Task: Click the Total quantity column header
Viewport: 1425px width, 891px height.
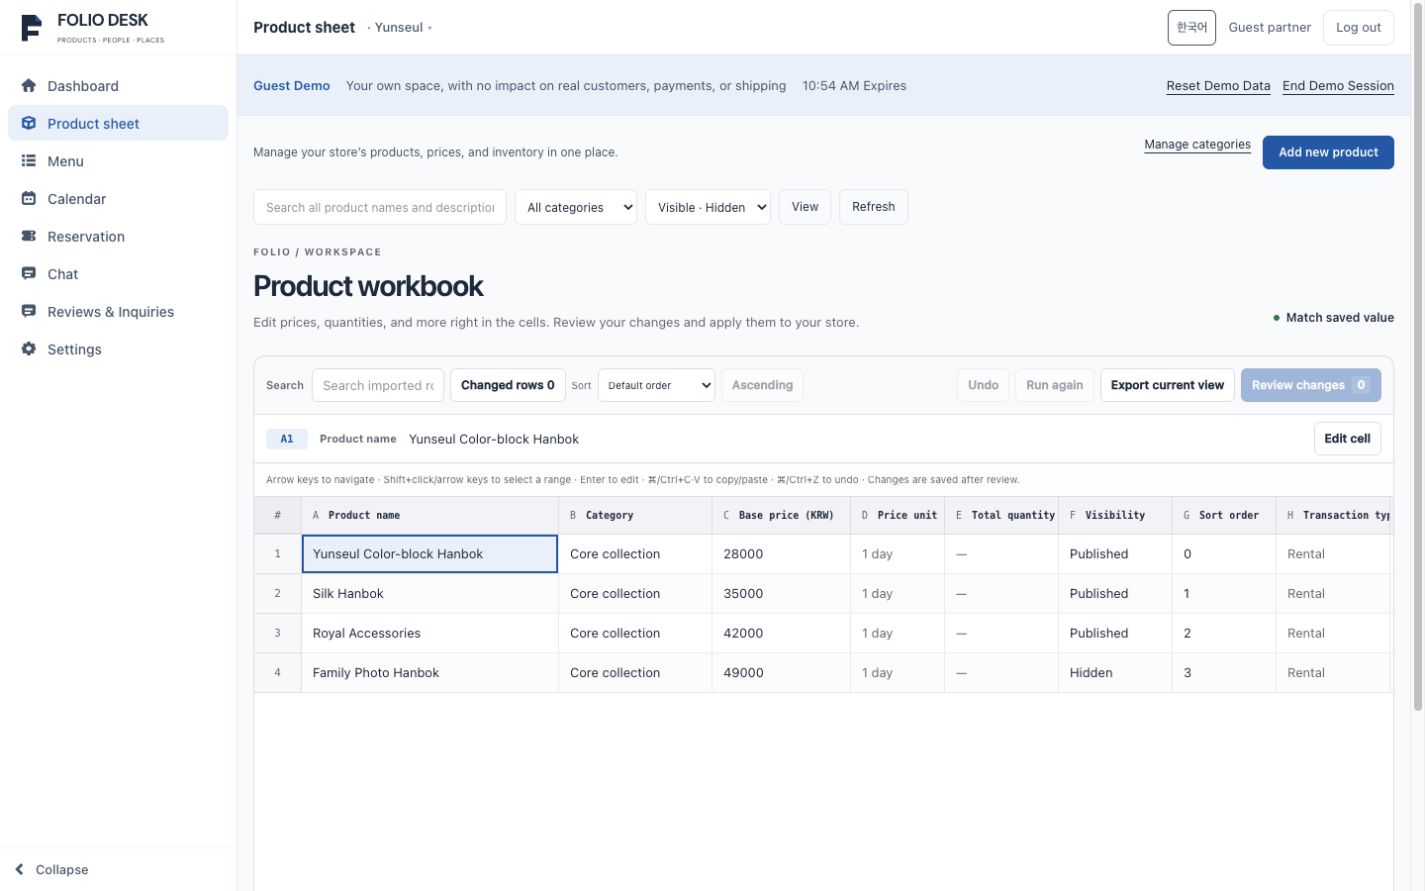Action: (1001, 515)
